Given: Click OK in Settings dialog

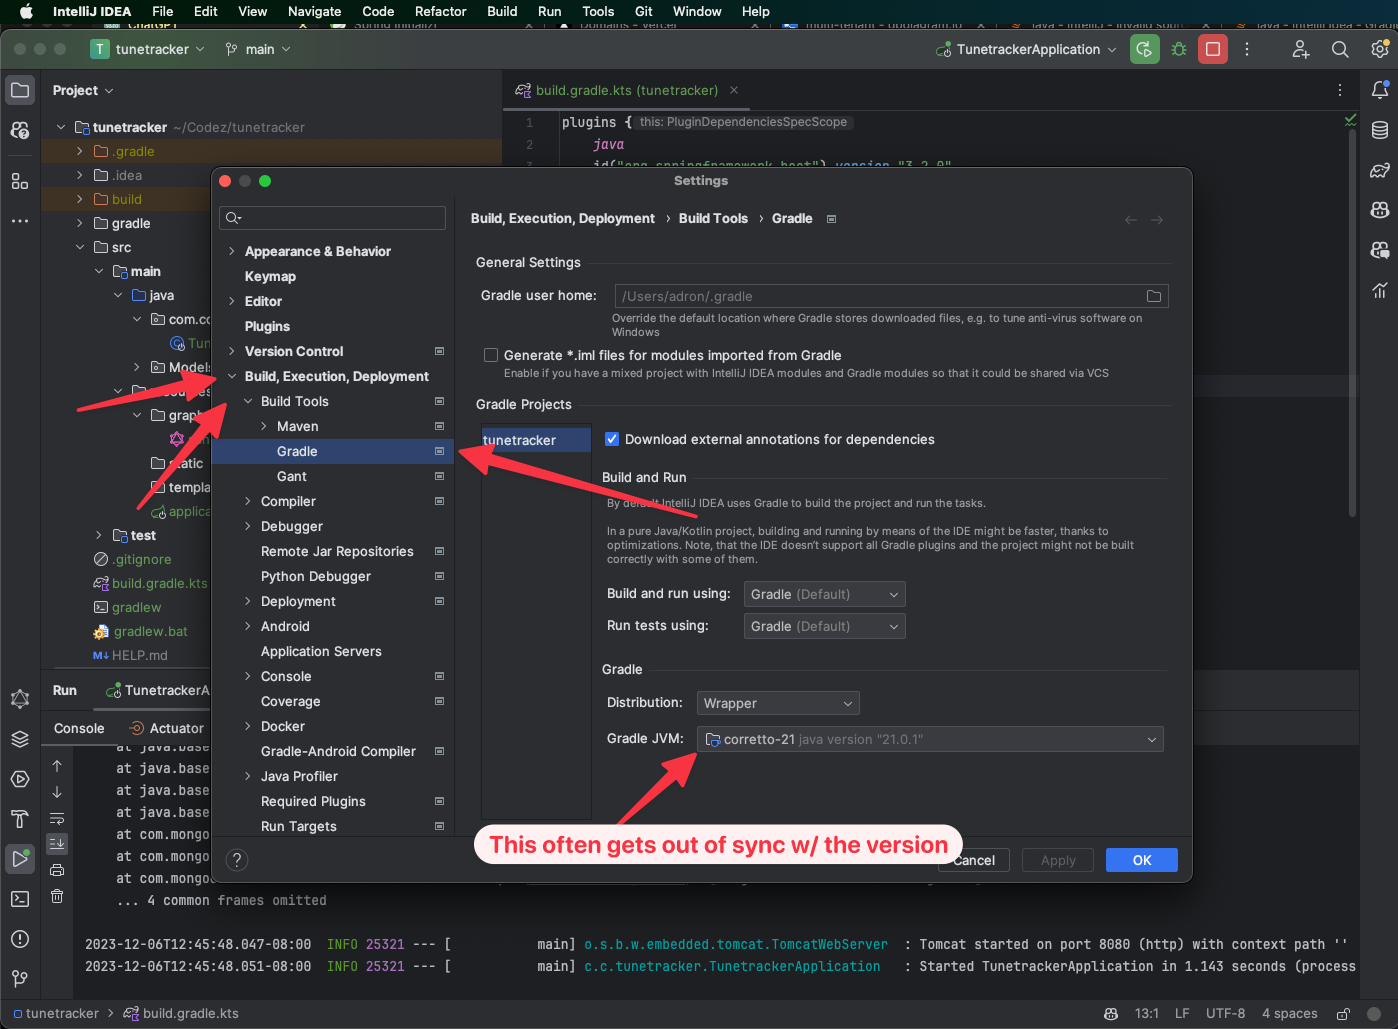Looking at the screenshot, I should click(1142, 860).
